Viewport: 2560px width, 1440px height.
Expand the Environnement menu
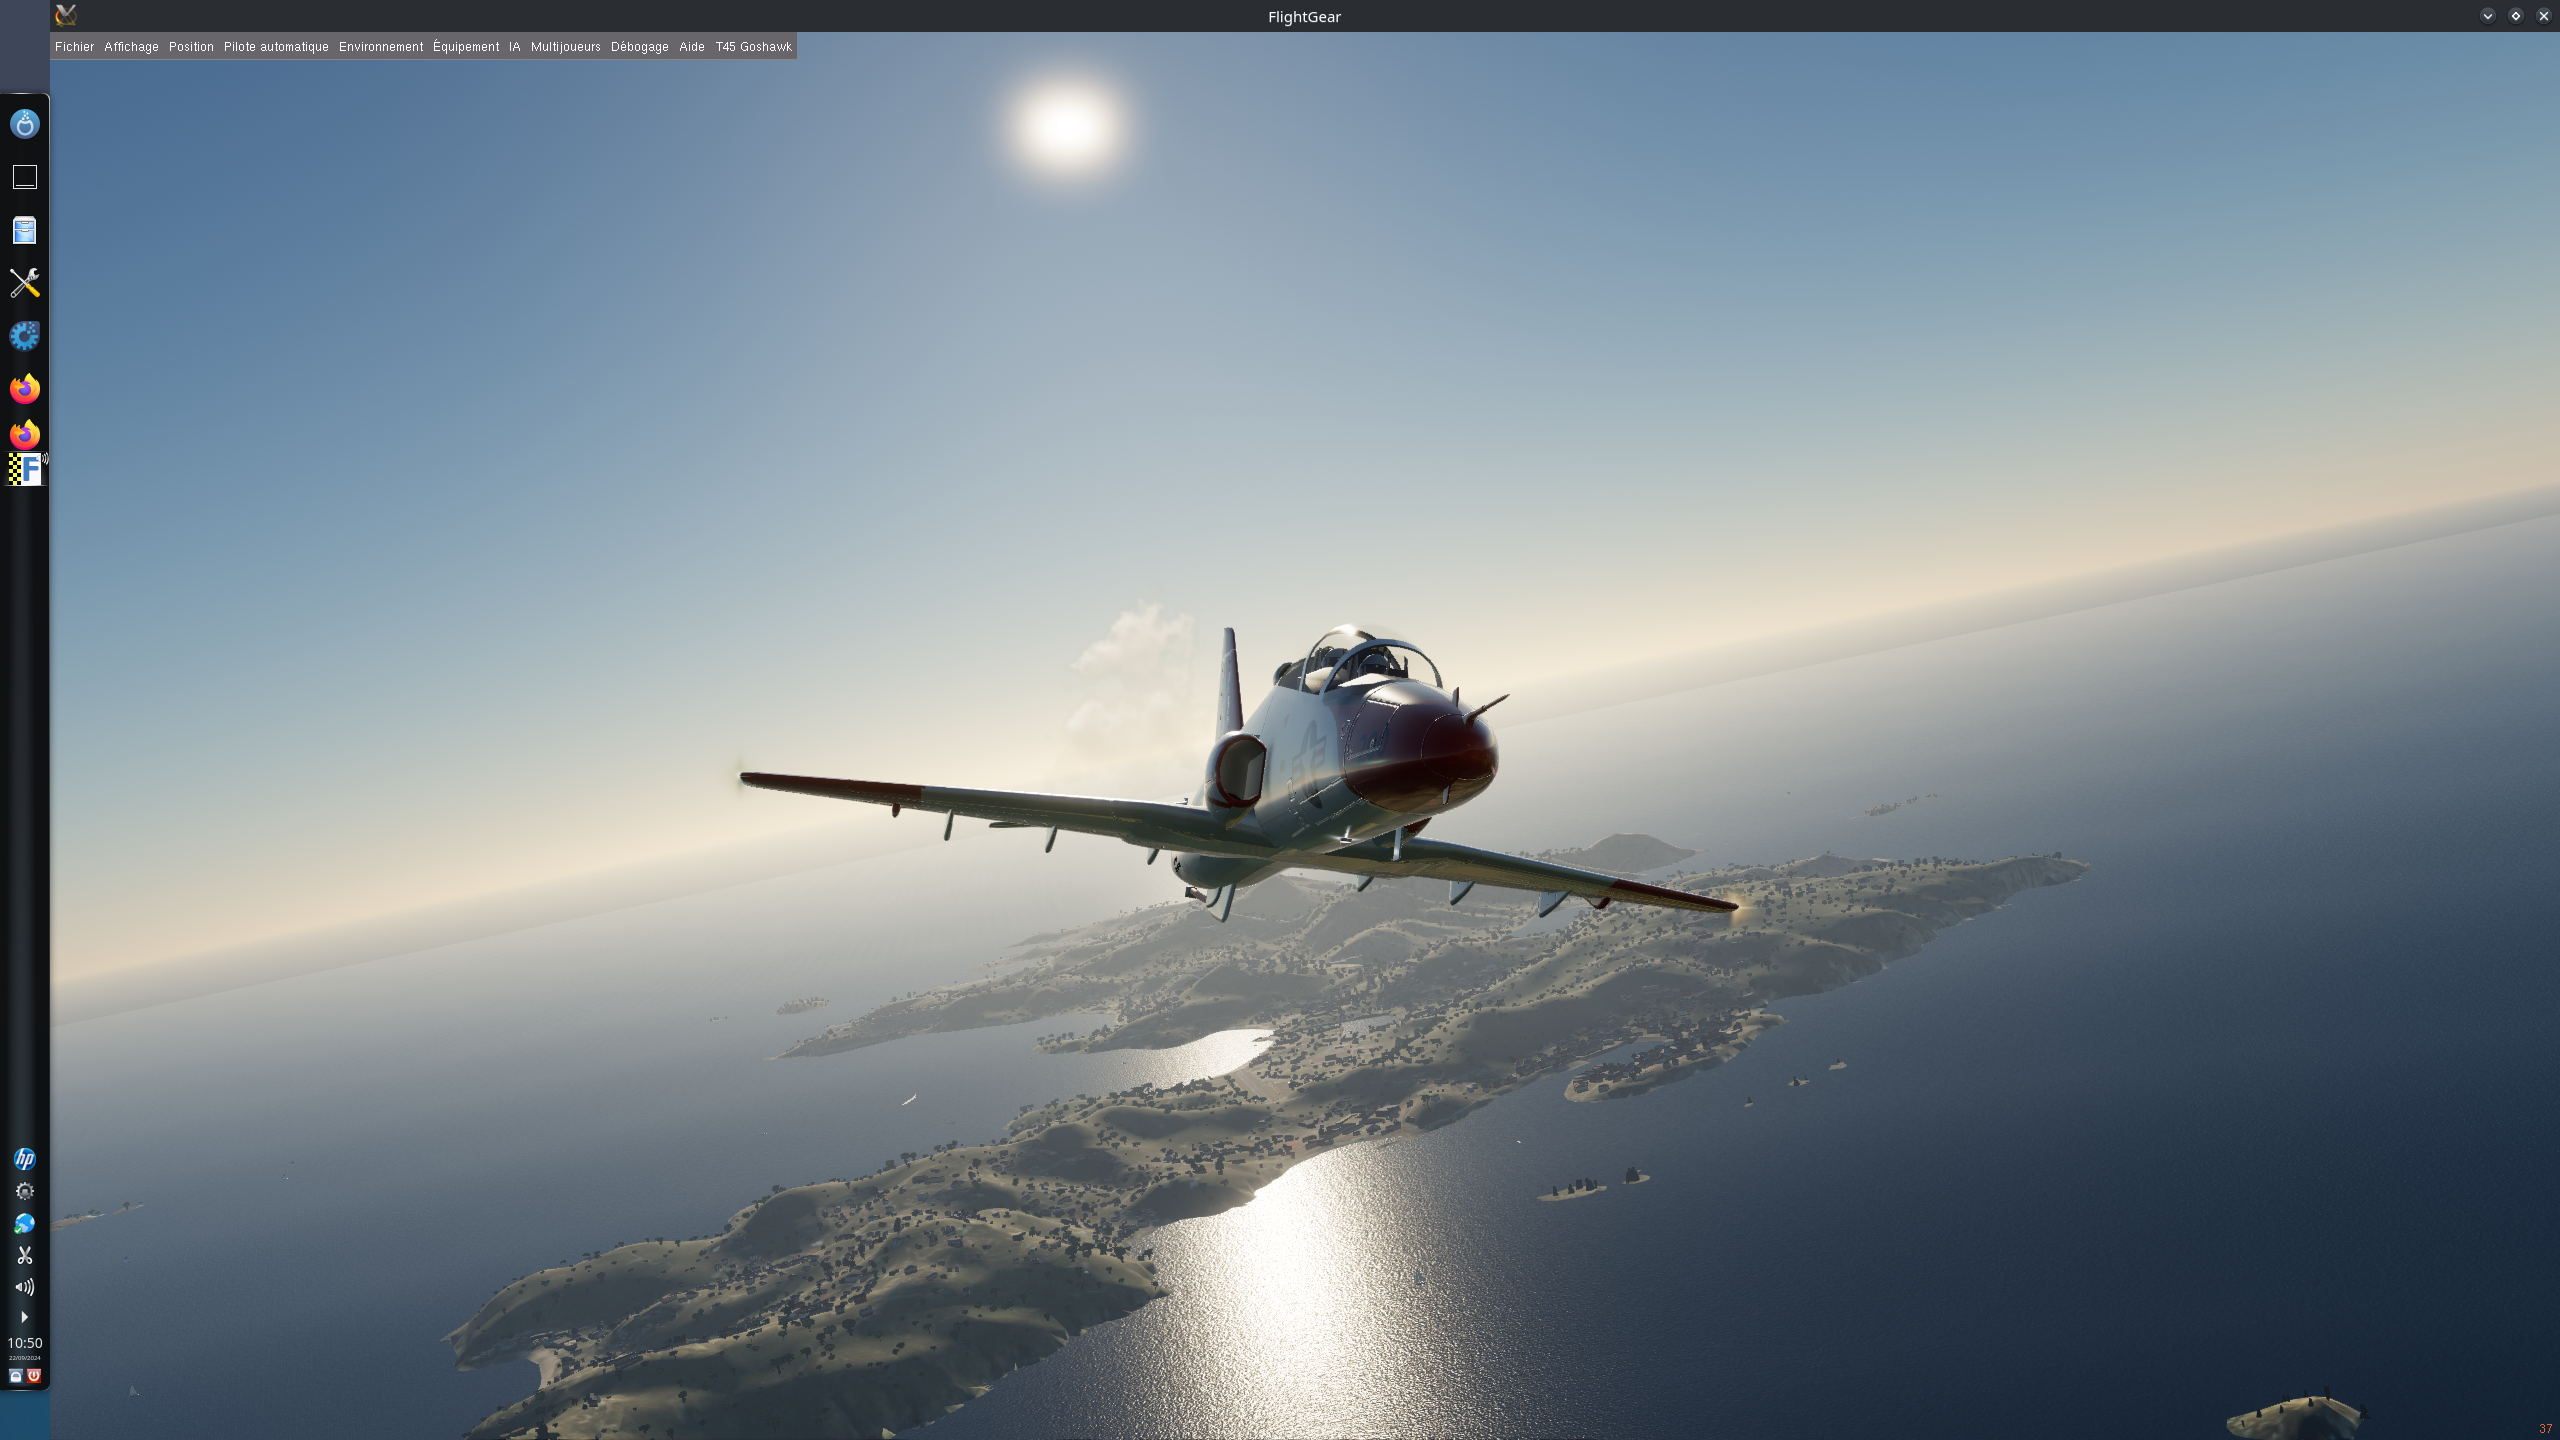click(381, 47)
